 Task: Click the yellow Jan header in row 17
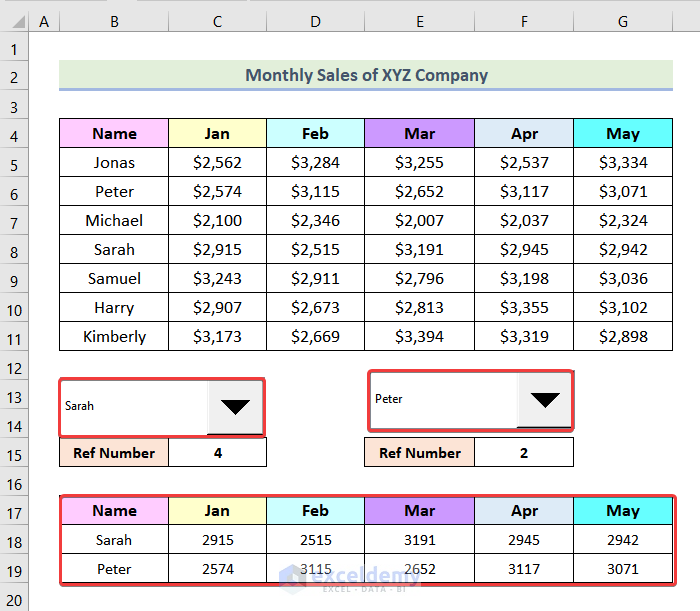(x=217, y=511)
